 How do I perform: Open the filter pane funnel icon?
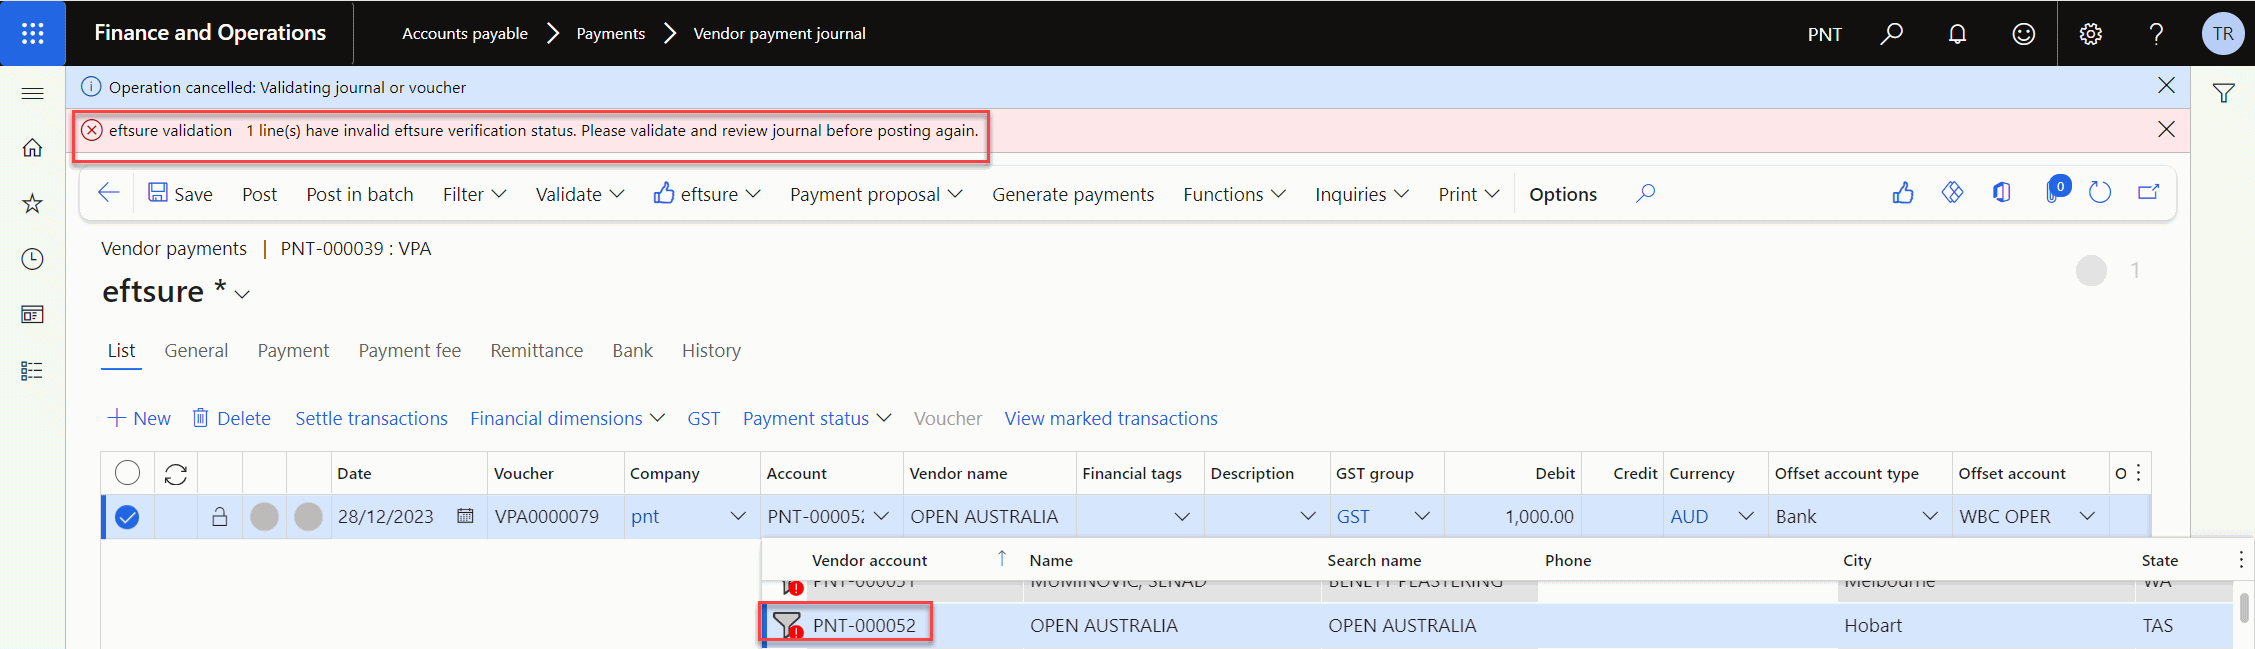coord(2223,93)
